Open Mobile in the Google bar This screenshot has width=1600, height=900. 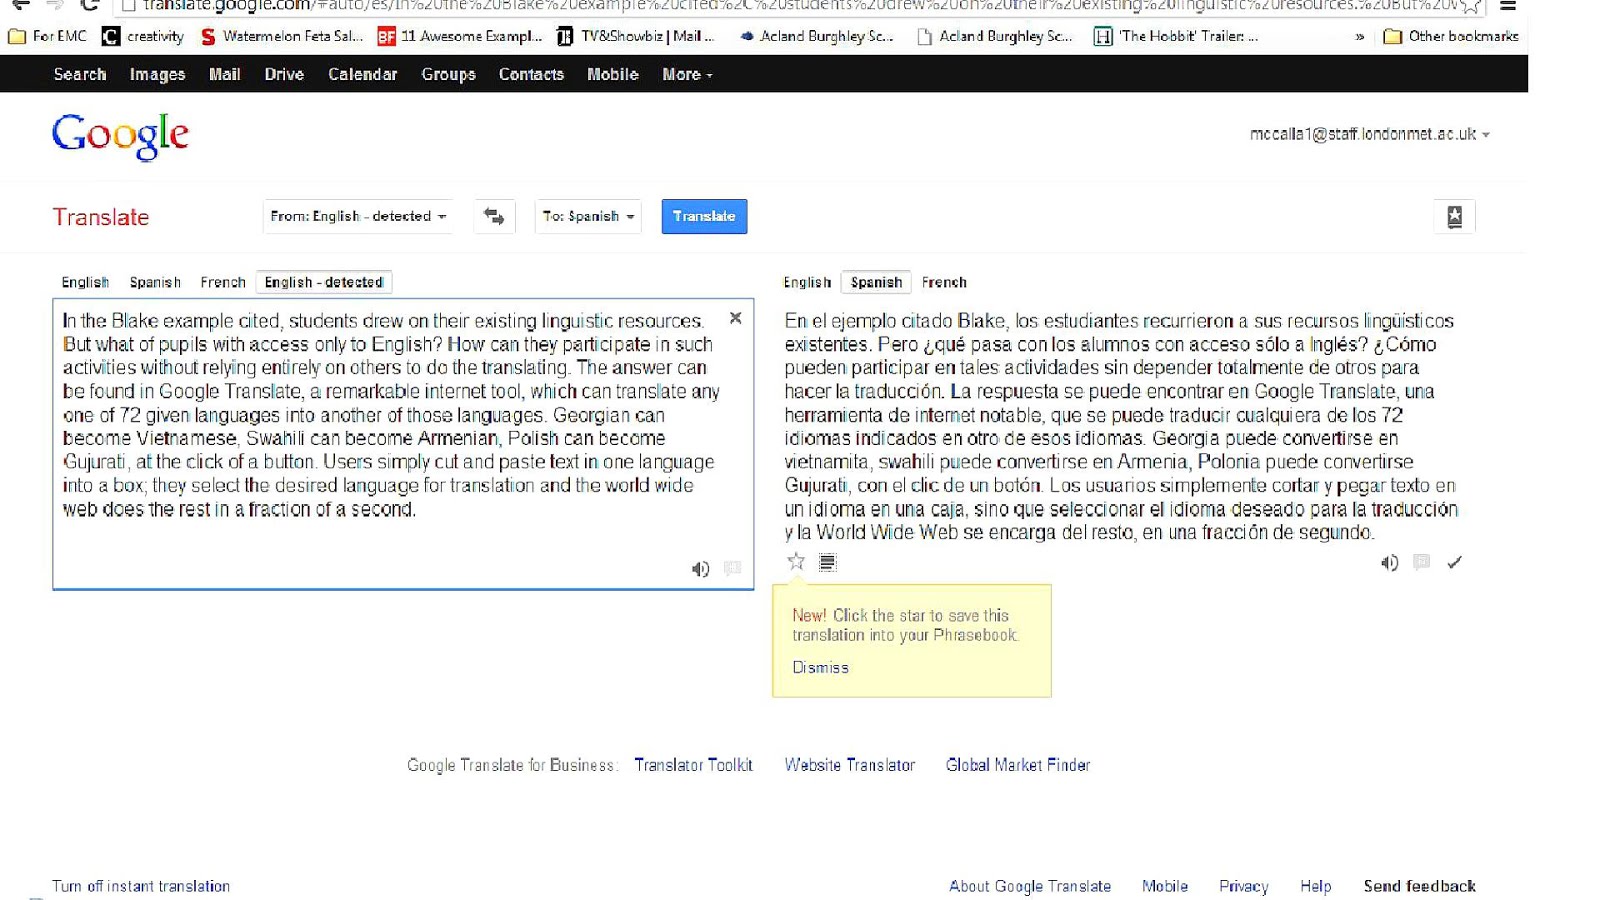(x=612, y=74)
